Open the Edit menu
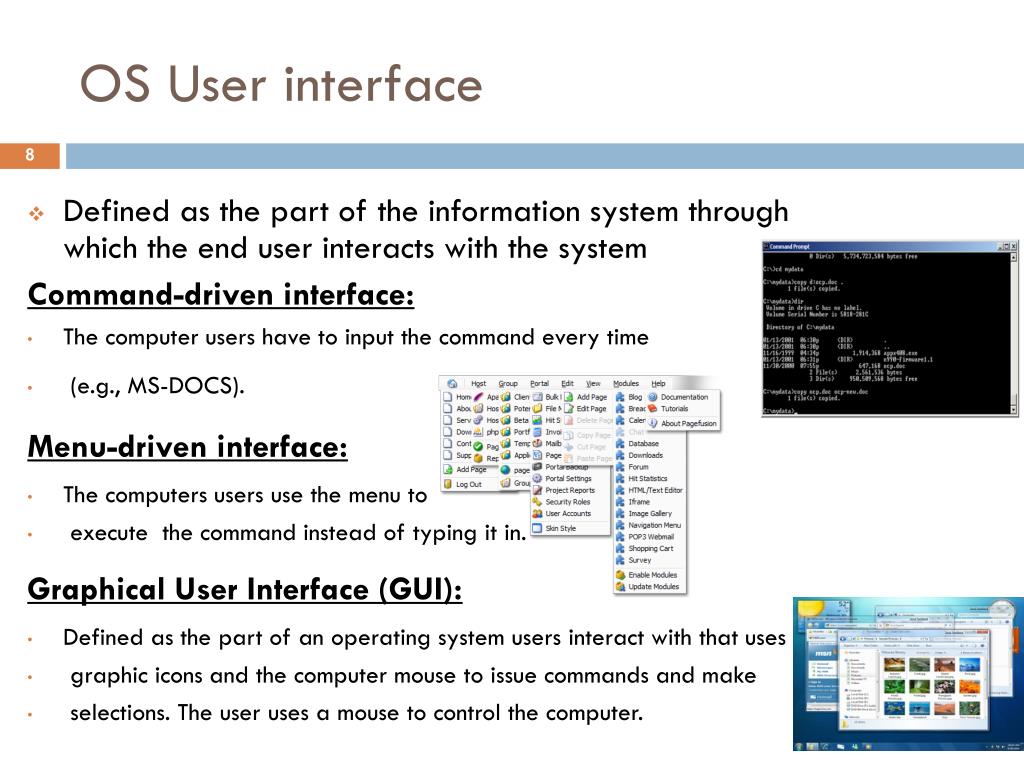The image size is (1024, 768). (x=568, y=383)
